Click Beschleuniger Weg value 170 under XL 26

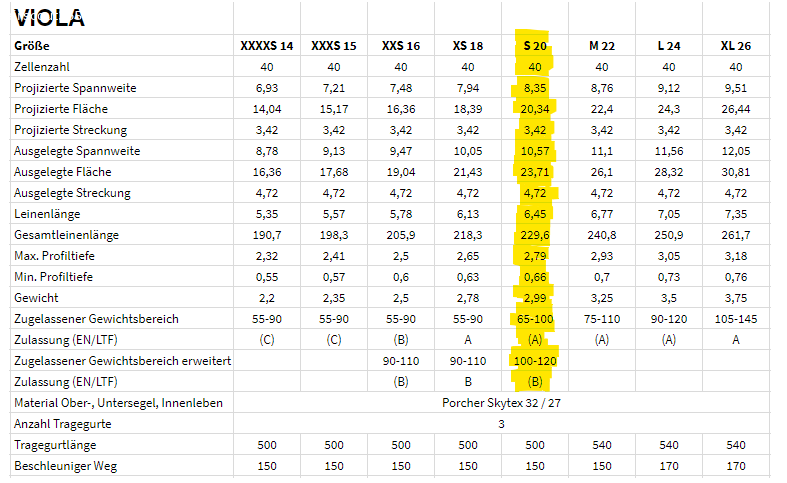736,466
